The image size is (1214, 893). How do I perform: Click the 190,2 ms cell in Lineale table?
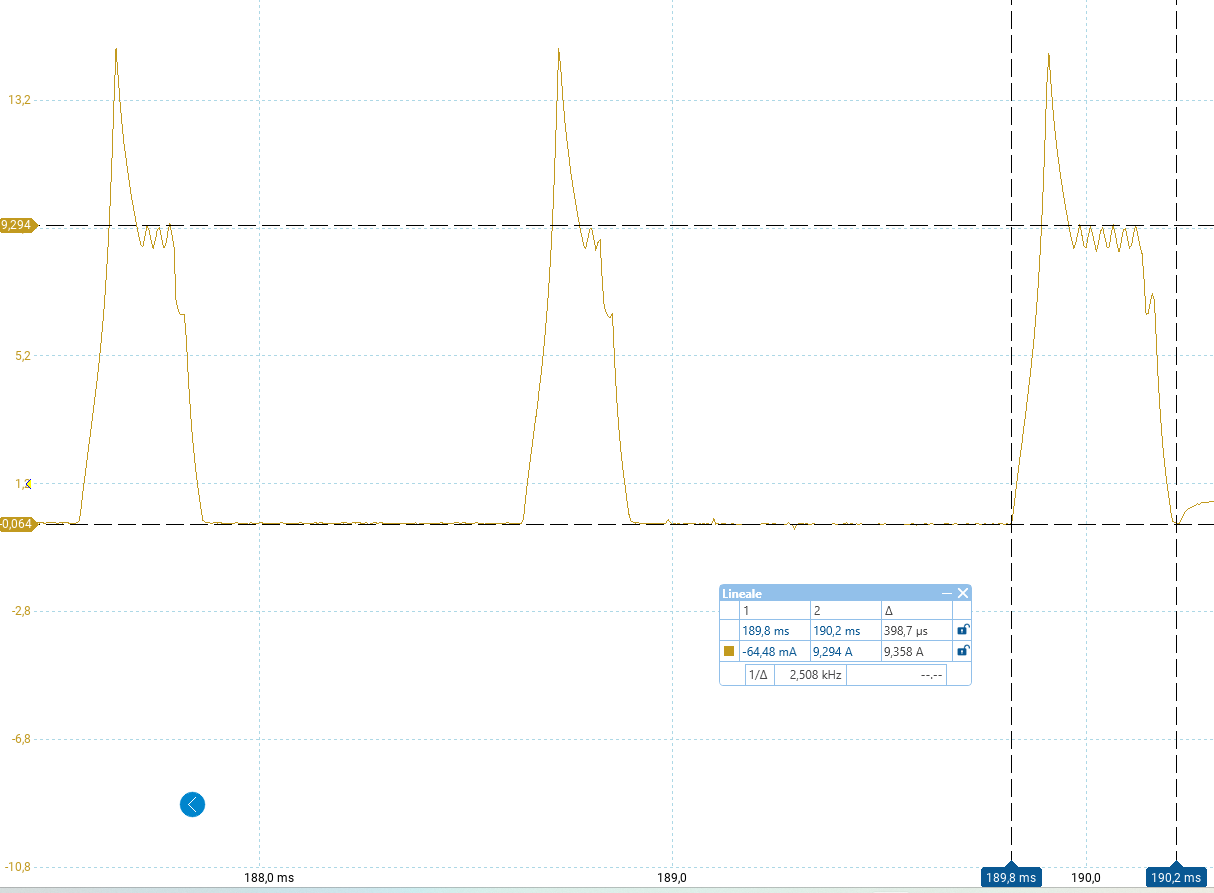[836, 631]
